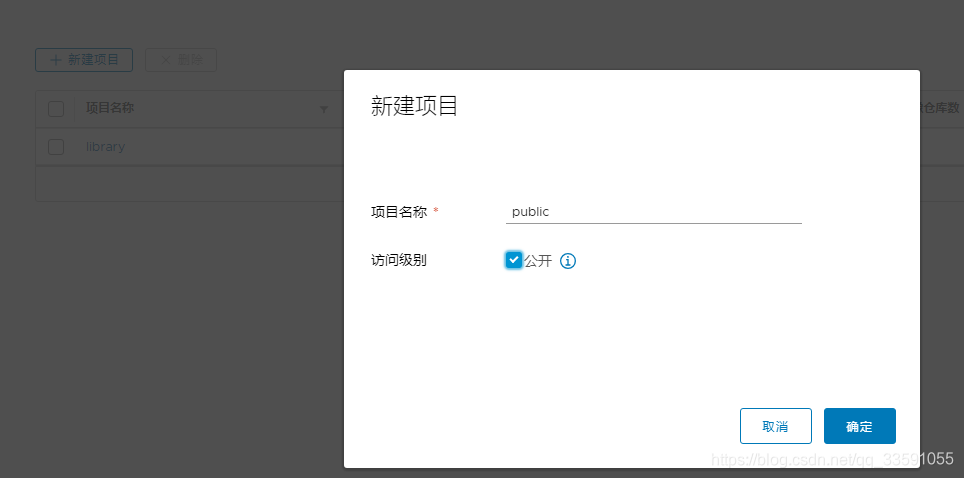Click the 项目名称 field label in dialog
Screen dimensions: 964x478
[399, 212]
